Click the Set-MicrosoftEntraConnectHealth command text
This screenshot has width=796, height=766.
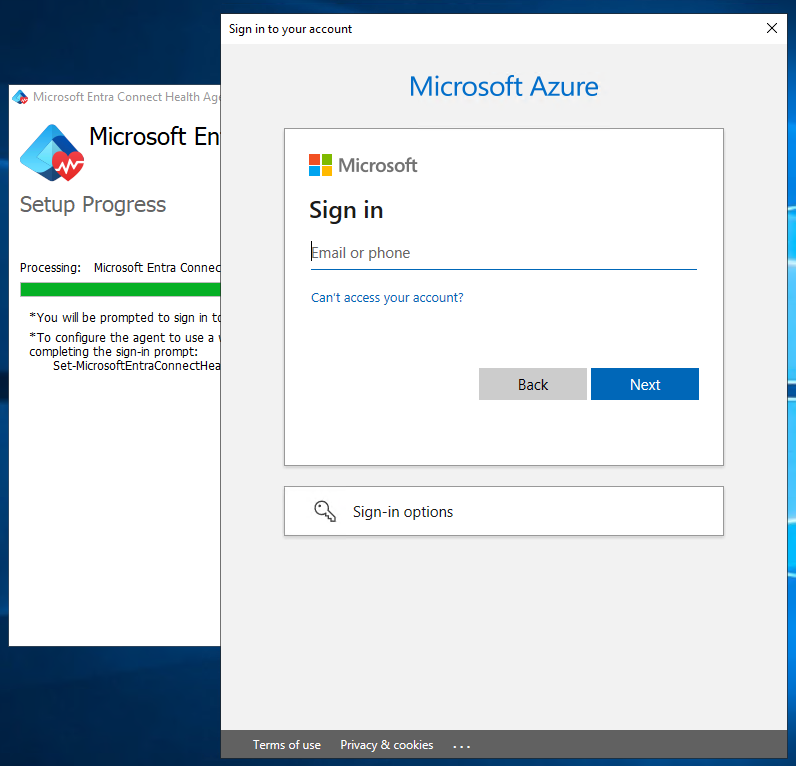(136, 365)
